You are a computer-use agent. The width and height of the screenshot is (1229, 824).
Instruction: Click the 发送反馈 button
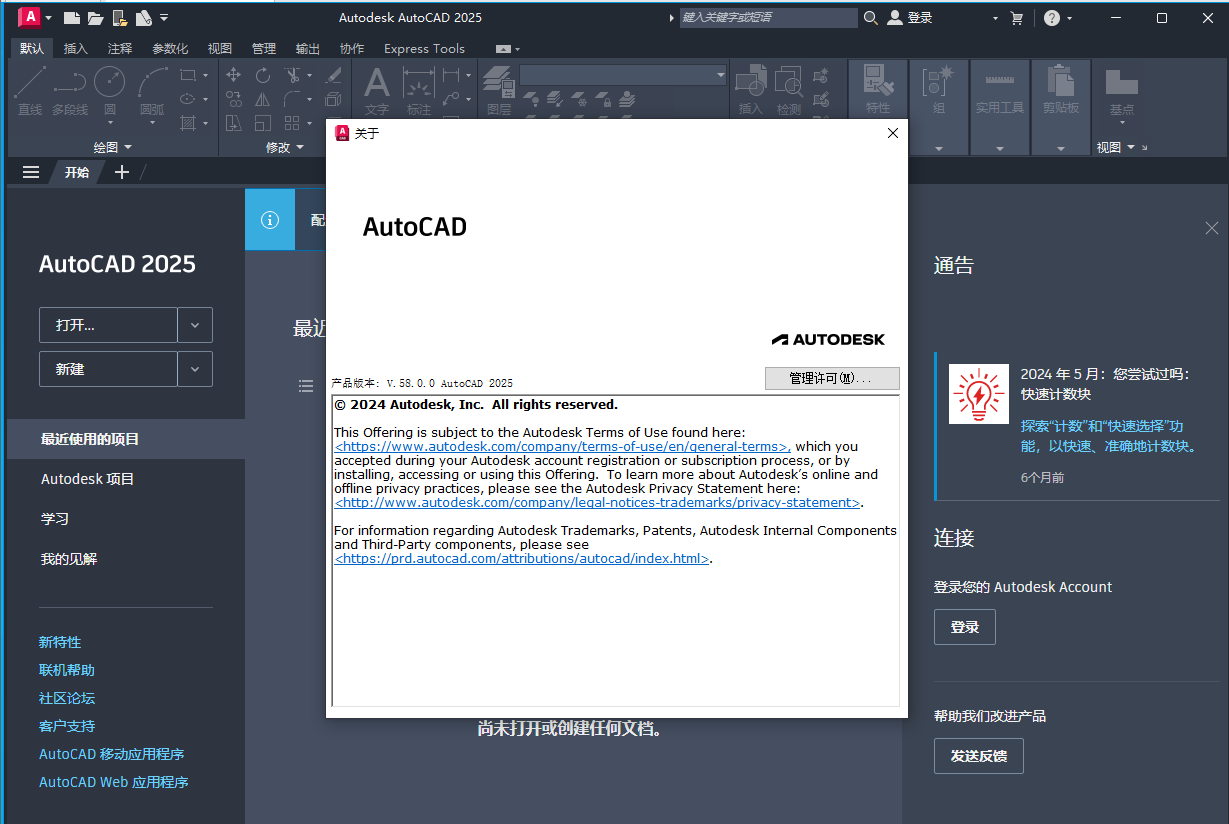pyautogui.click(x=979, y=756)
